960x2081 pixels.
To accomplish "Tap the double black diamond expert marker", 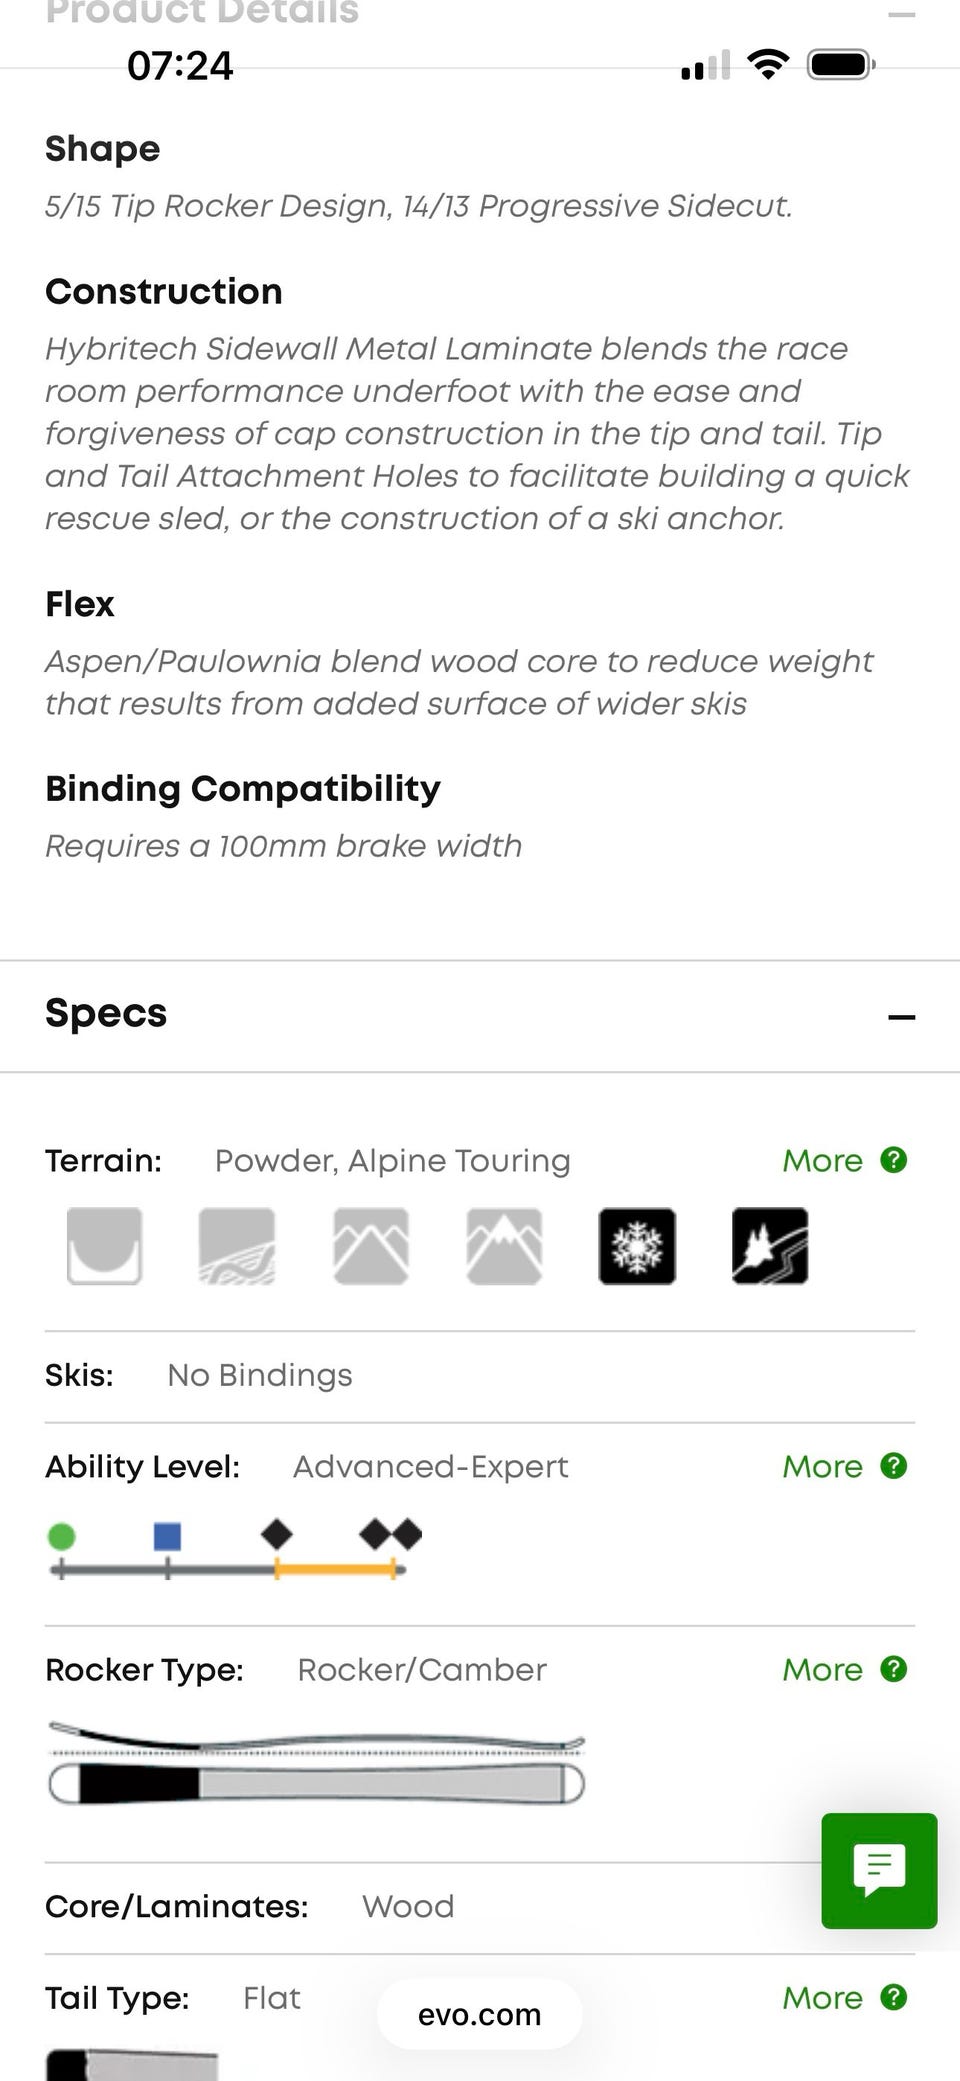I will (391, 1534).
